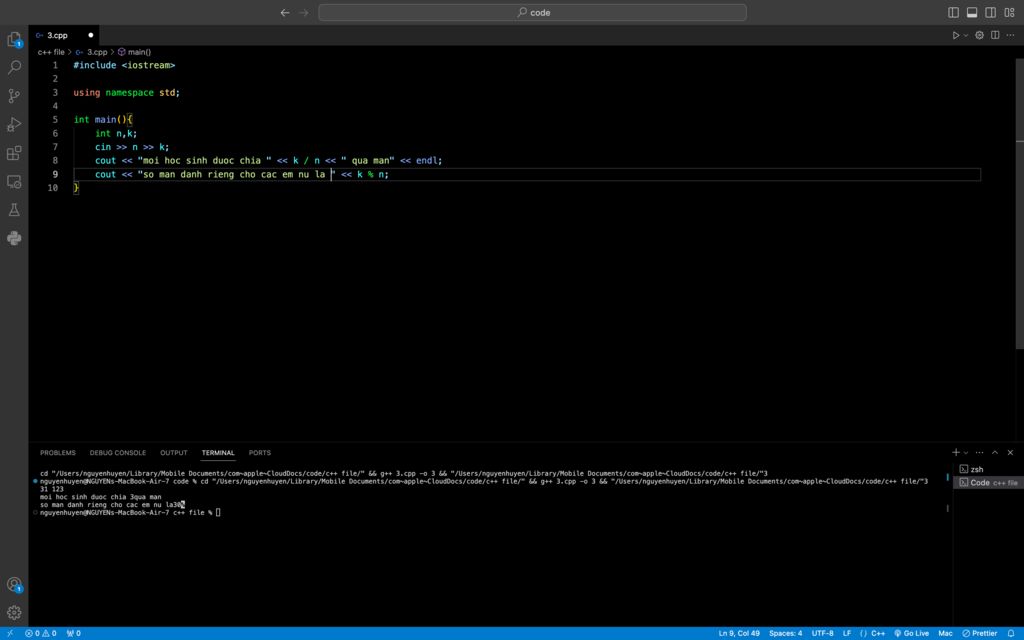Open the editor settings gear icon

tap(979, 35)
